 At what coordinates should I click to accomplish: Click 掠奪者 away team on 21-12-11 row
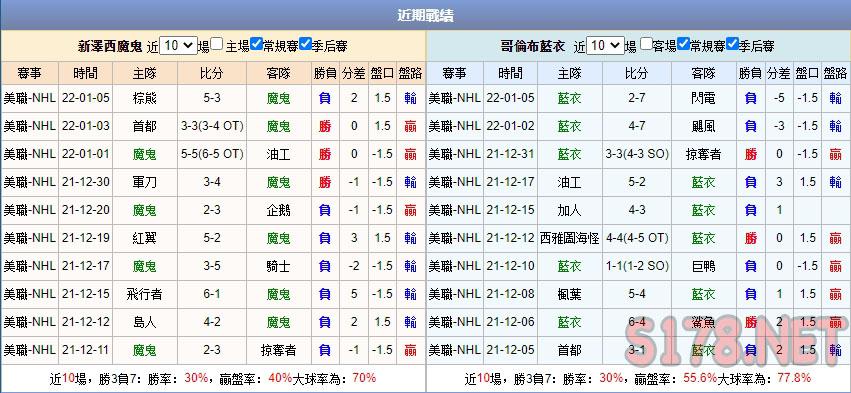pos(278,350)
